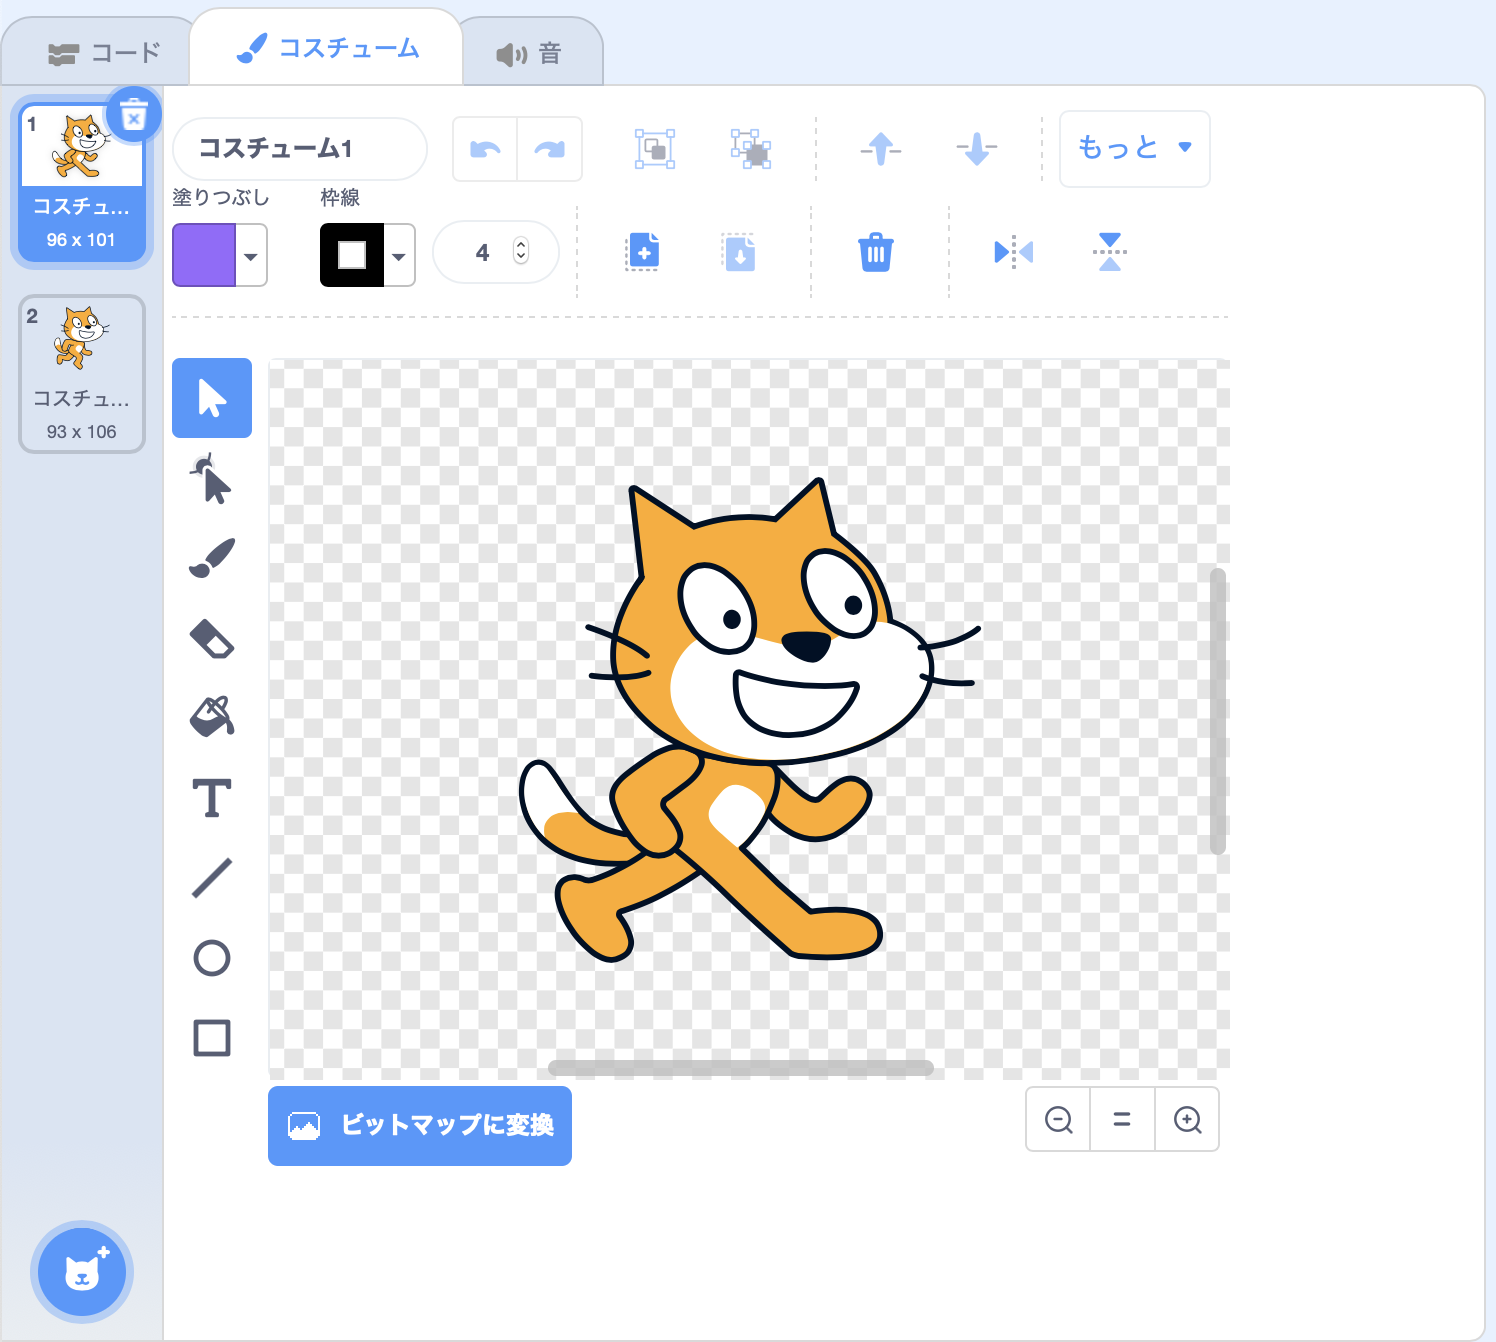Image resolution: width=1496 pixels, height=1342 pixels.
Task: Pick the Eraser tool
Action: coord(211,638)
